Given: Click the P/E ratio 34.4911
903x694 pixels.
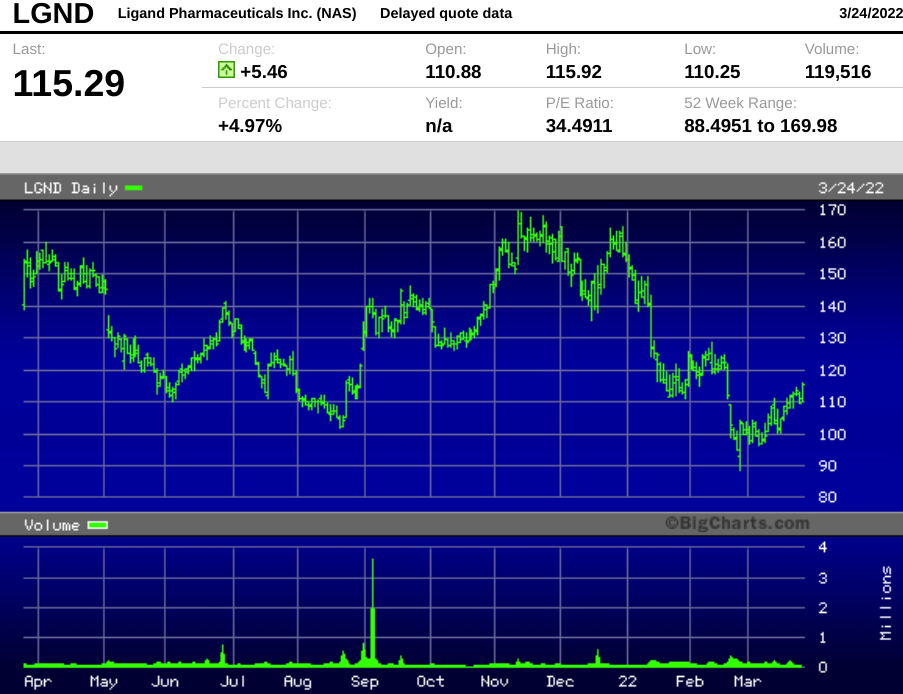Looking at the screenshot, I should pos(579,126).
